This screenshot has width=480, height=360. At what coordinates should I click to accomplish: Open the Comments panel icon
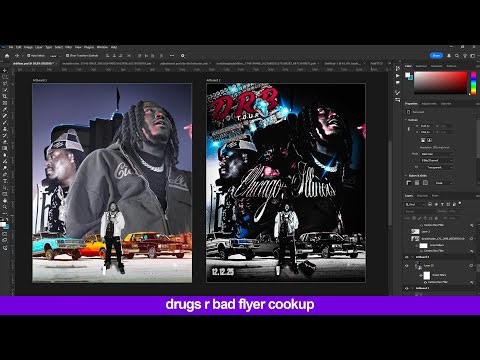(398, 82)
